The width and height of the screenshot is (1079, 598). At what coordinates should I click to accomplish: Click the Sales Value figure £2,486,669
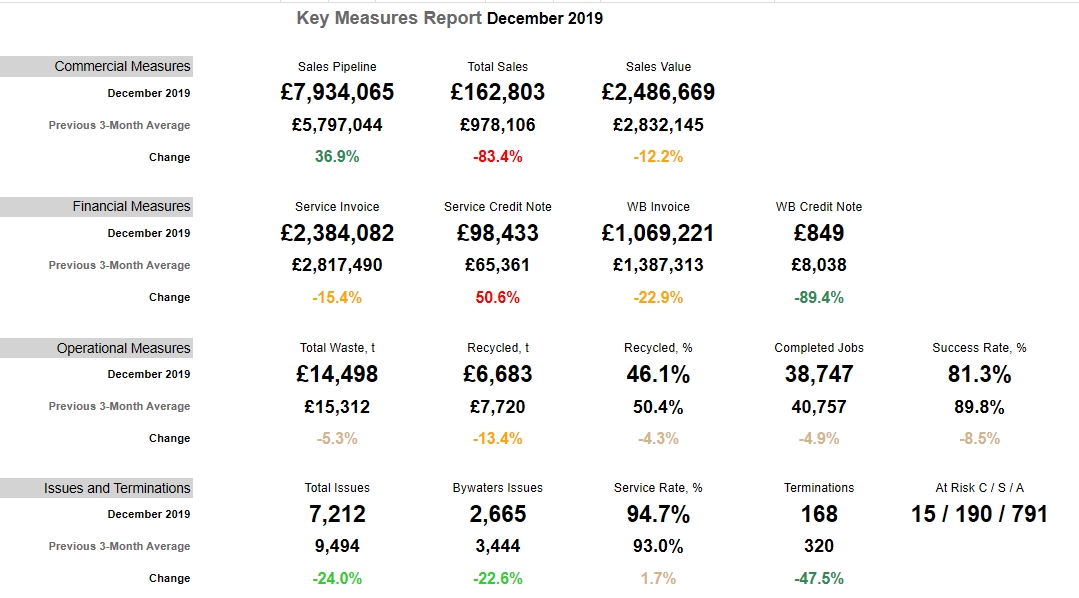tap(658, 93)
